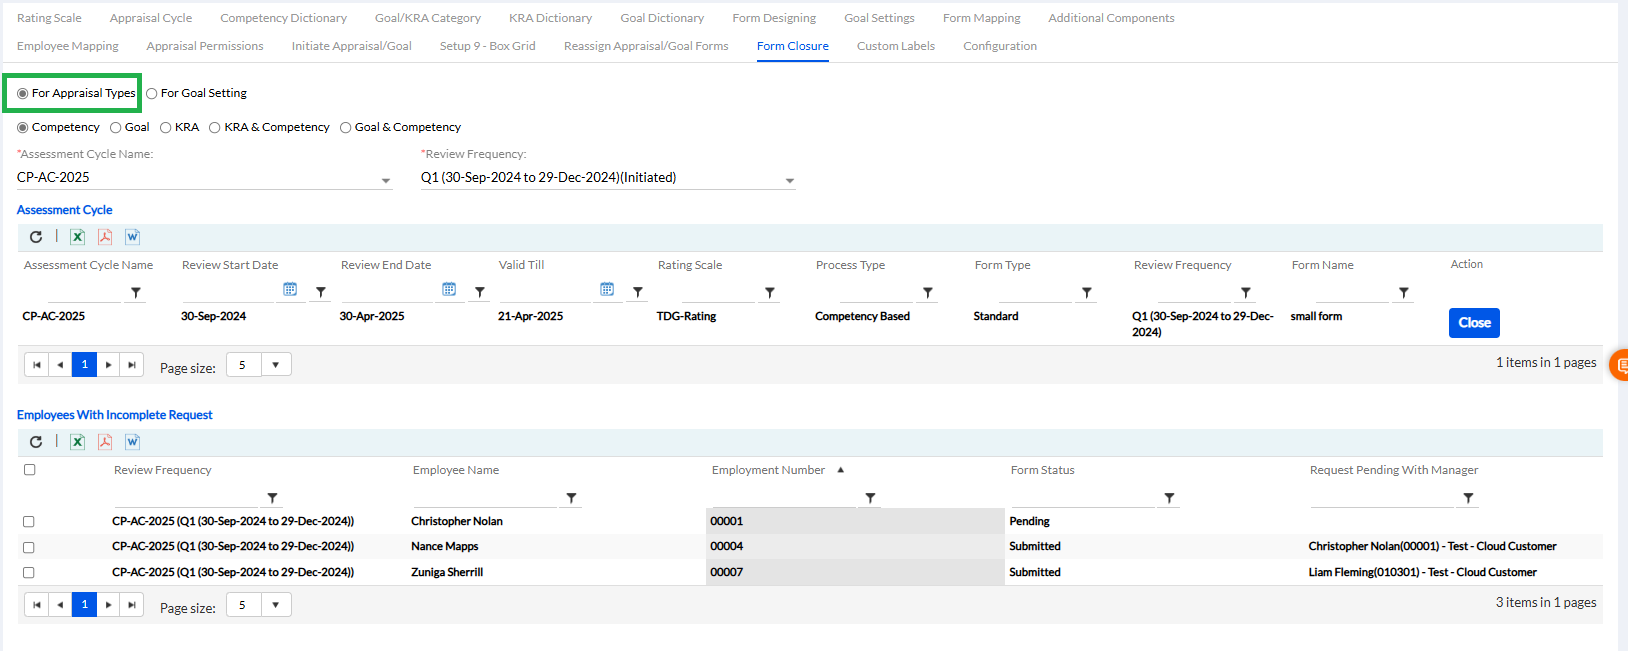Export Employees With Incomplete Request to Word
The width and height of the screenshot is (1628, 651).
pyautogui.click(x=132, y=442)
